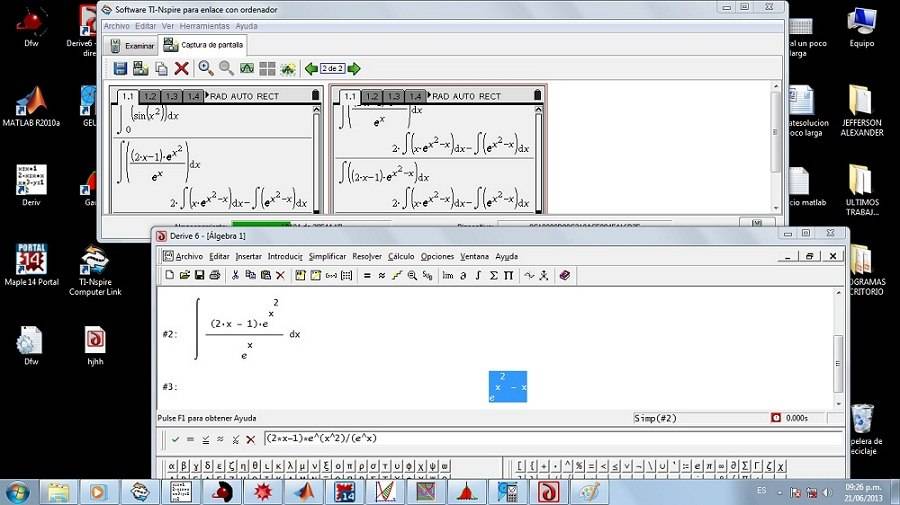The height and width of the screenshot is (505, 900).
Task: Click the limit (lim) toolbar icon
Action: click(x=447, y=275)
